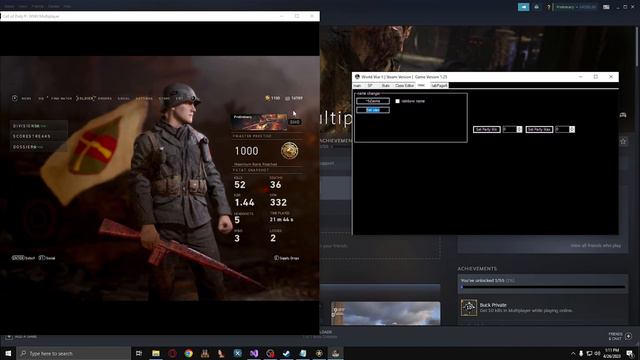Switch to the main tab in trainer
The width and height of the screenshot is (640, 360).
pos(358,85)
